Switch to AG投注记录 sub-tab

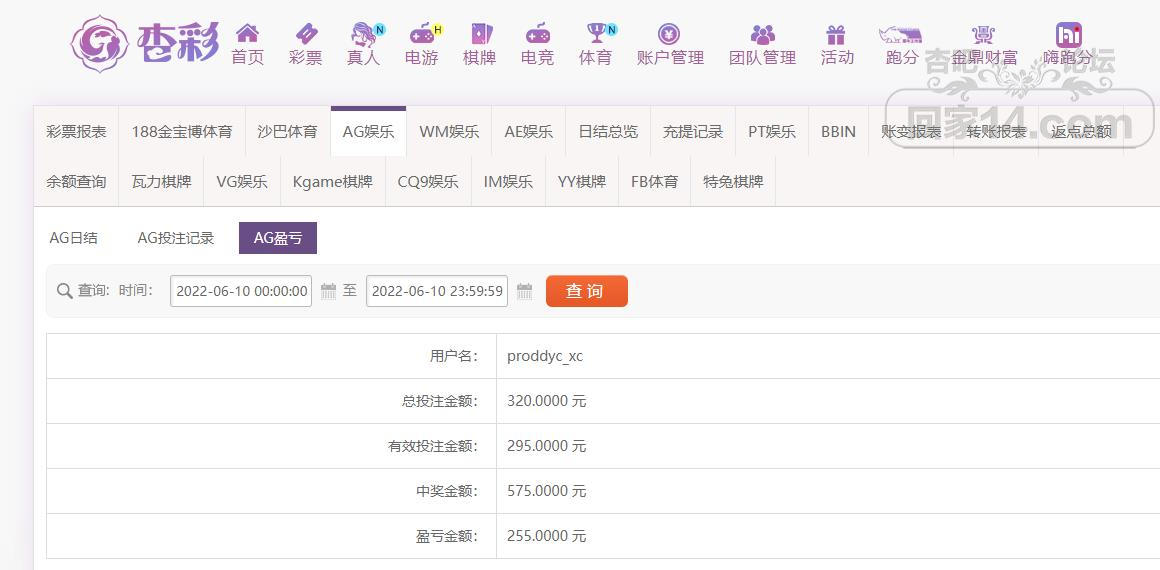point(176,238)
